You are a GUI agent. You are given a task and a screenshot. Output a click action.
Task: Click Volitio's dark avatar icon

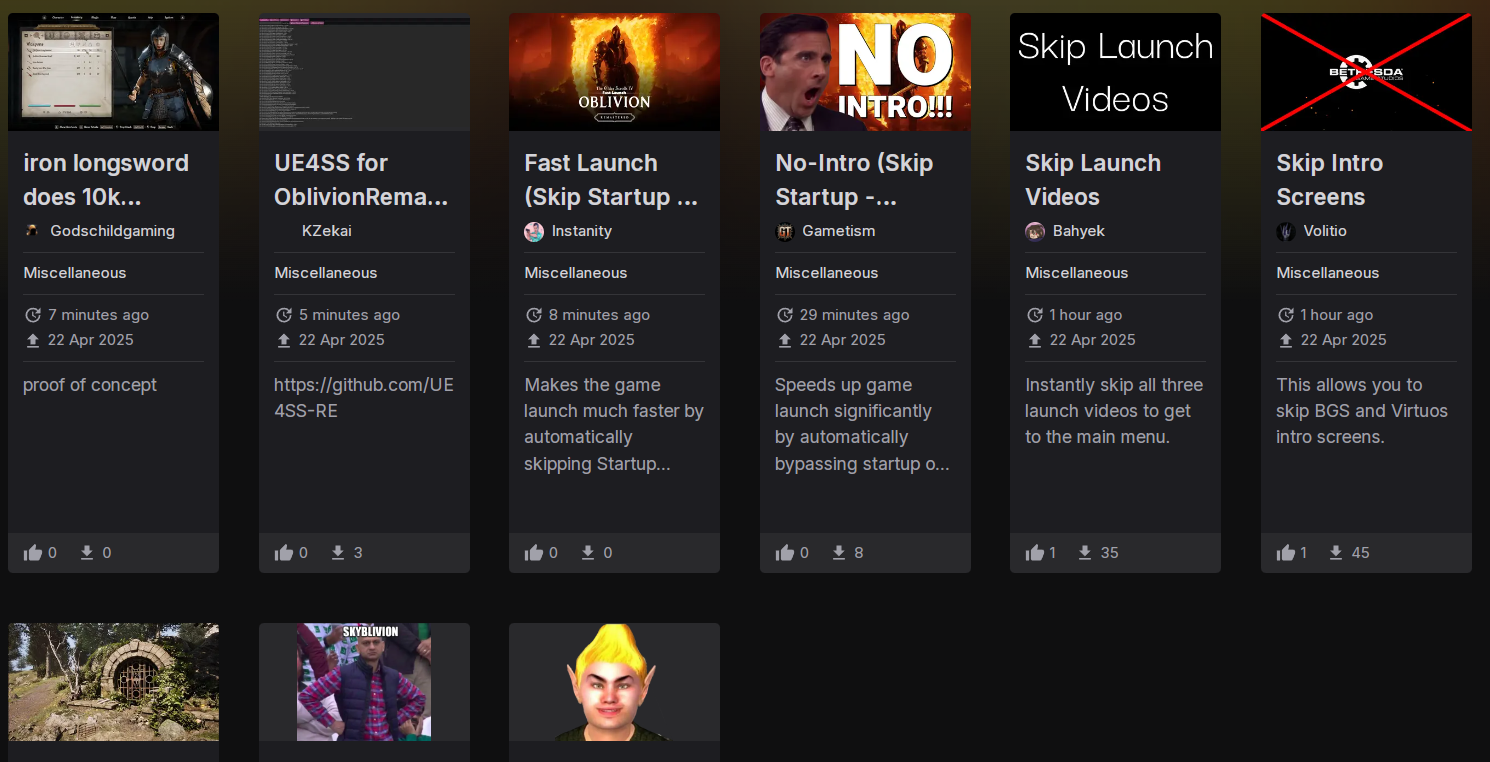(1286, 231)
